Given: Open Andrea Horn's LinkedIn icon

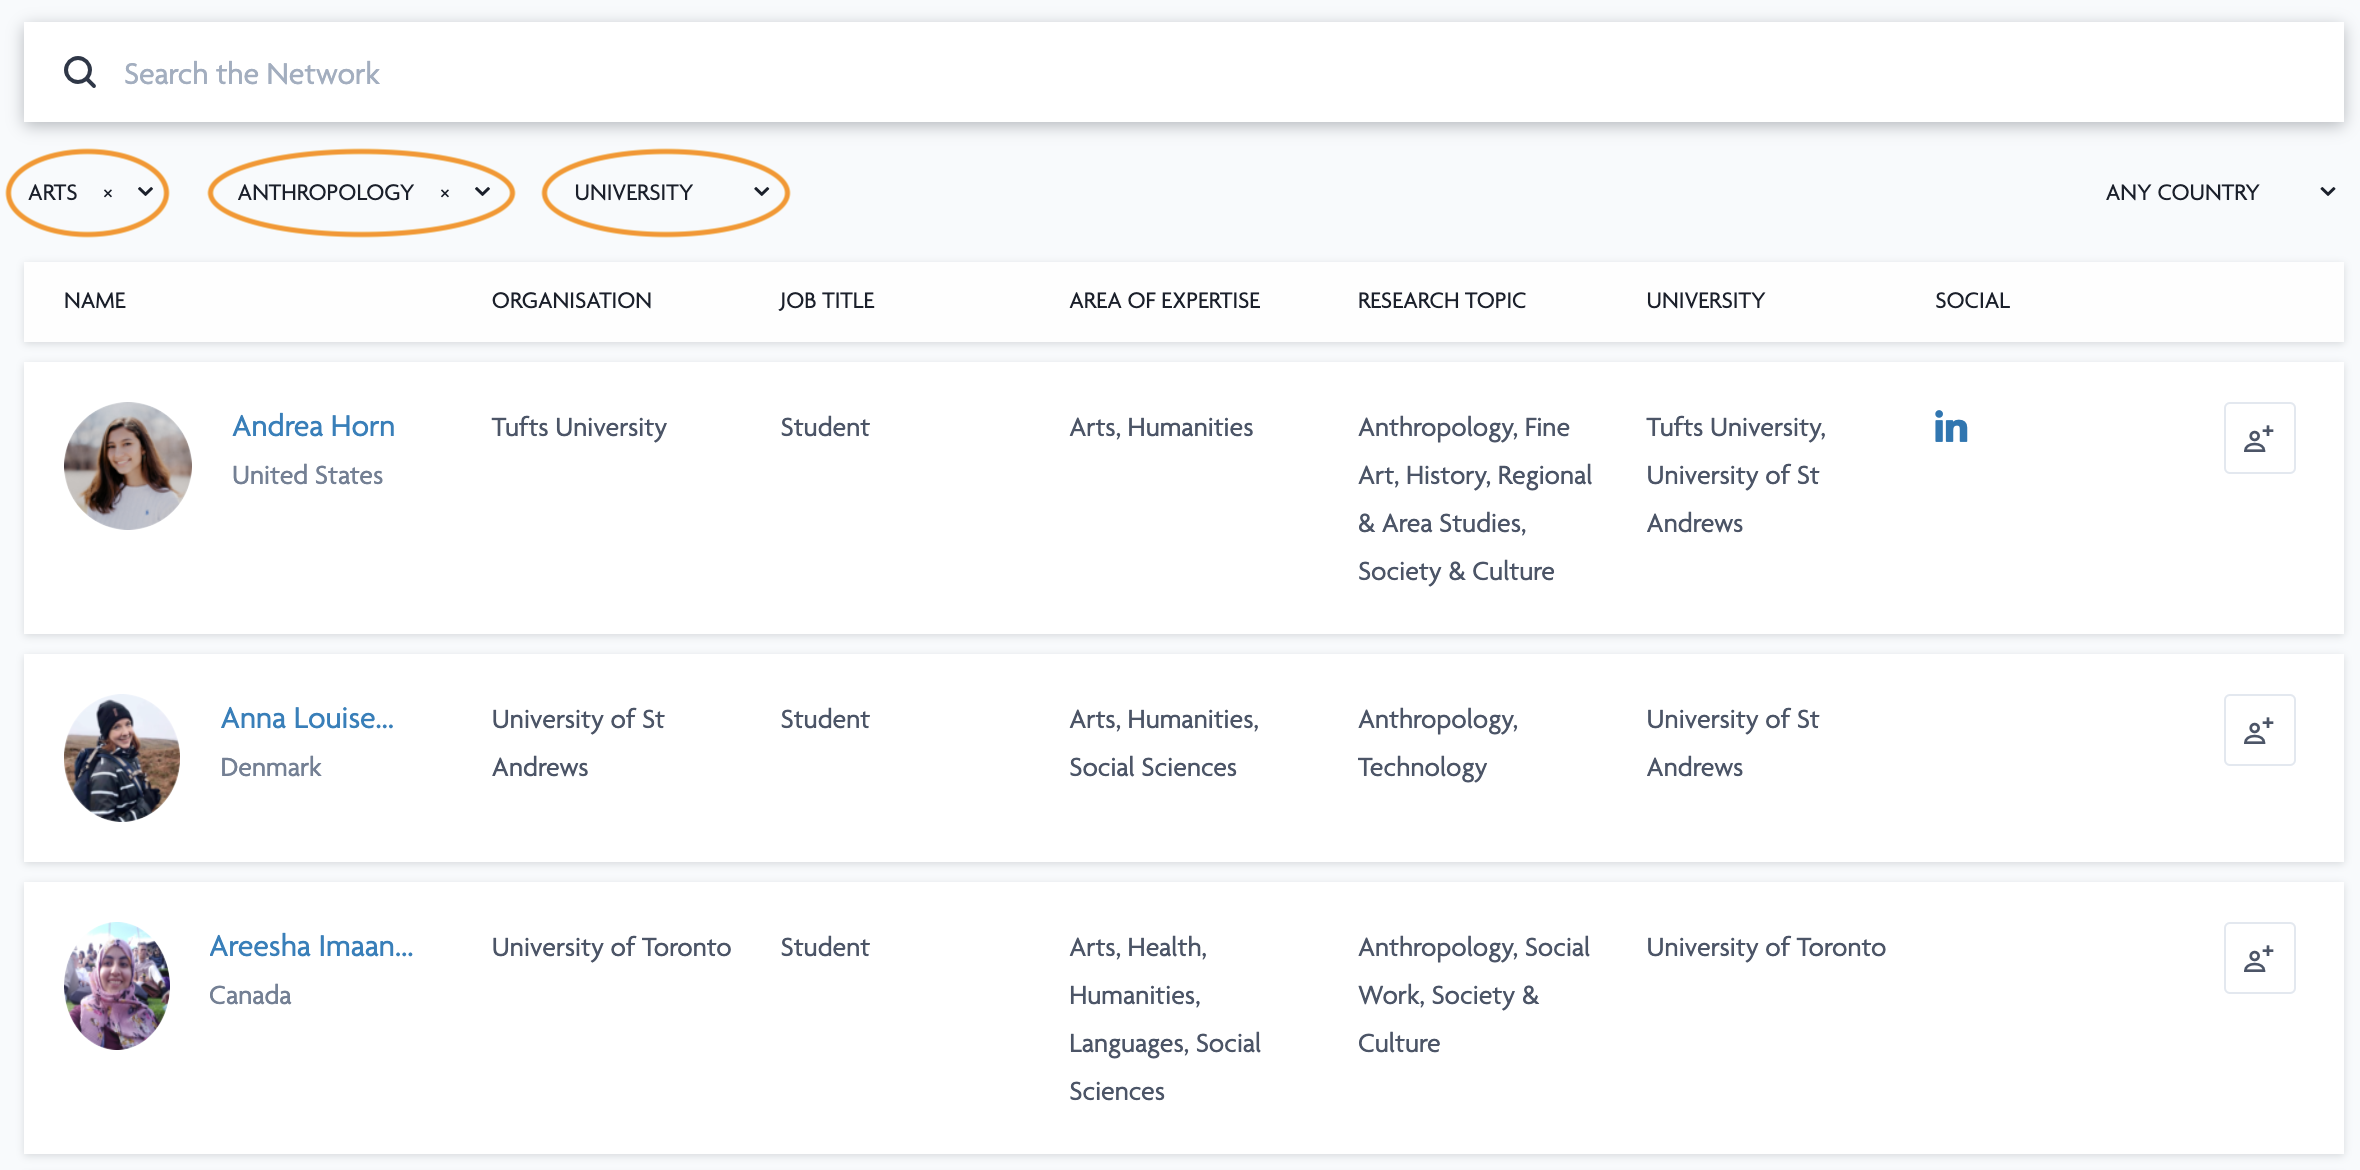Looking at the screenshot, I should coord(1950,428).
